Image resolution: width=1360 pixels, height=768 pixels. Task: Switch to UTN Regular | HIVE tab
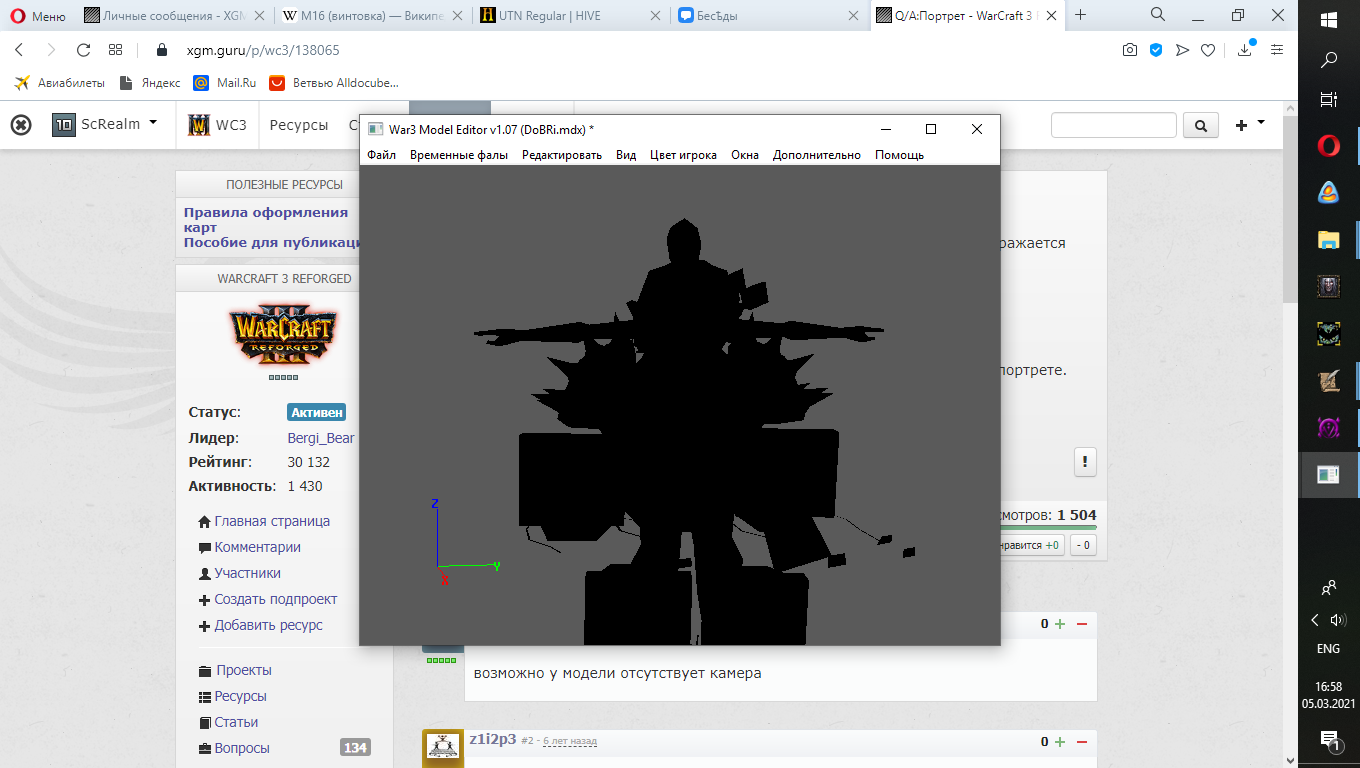[568, 16]
